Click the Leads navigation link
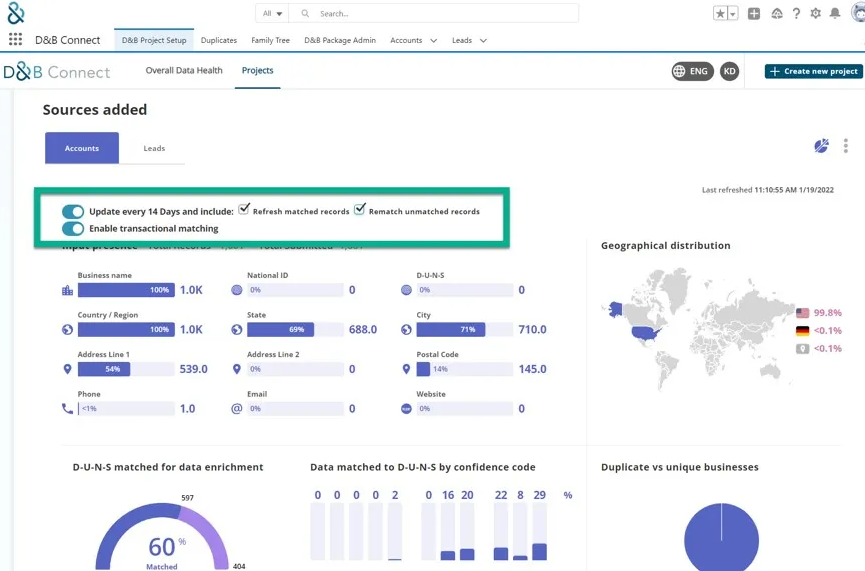Screen dimensions: 865x571 click(x=462, y=40)
